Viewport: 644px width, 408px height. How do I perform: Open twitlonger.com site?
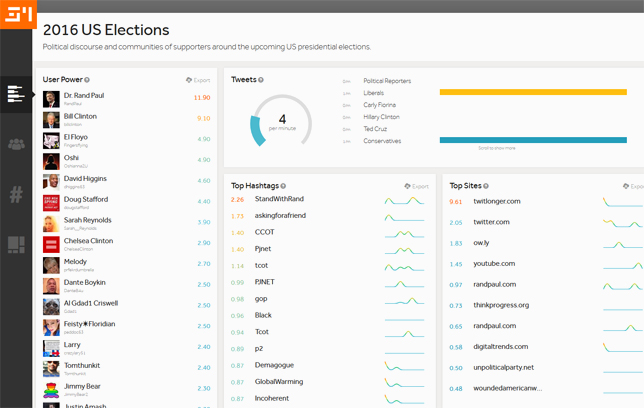(497, 201)
